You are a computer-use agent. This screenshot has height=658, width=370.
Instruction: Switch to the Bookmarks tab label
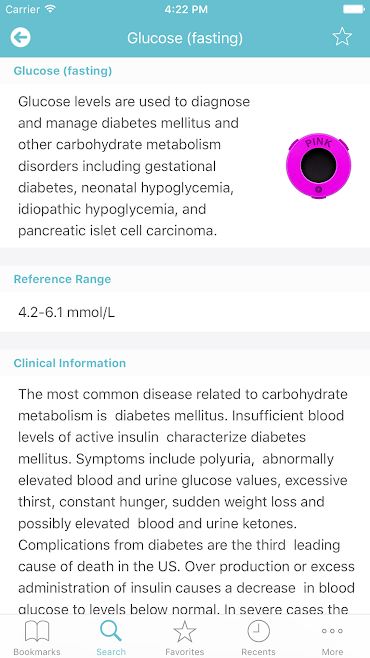[37, 652]
